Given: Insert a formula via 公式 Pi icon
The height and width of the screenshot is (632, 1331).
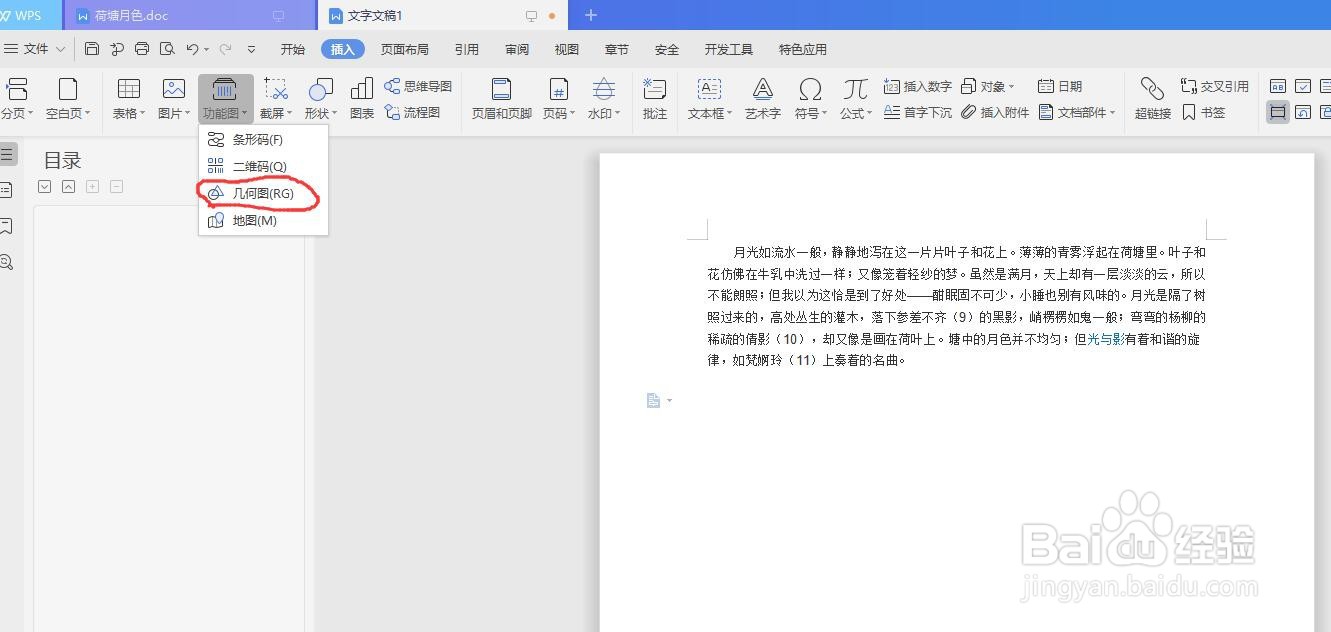Looking at the screenshot, I should coord(855,99).
